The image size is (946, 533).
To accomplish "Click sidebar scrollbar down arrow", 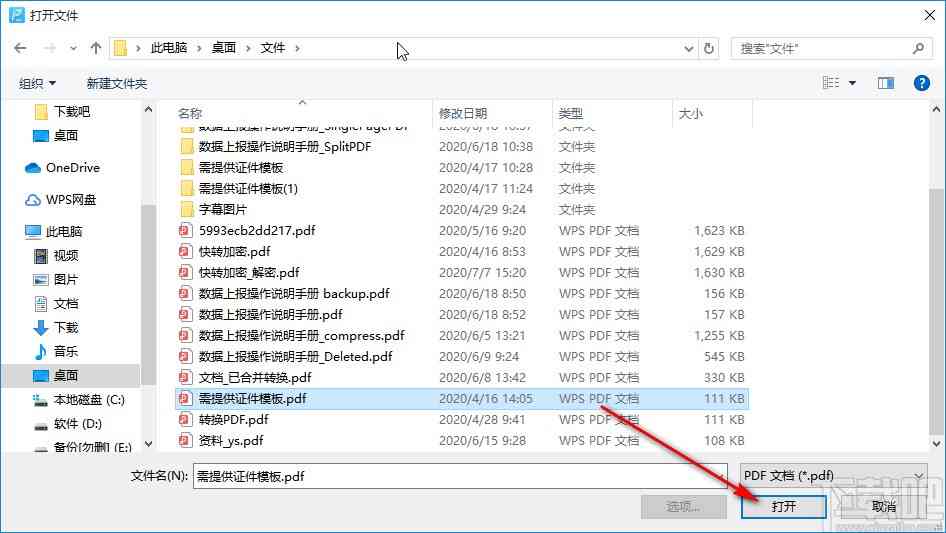I will 148,444.
